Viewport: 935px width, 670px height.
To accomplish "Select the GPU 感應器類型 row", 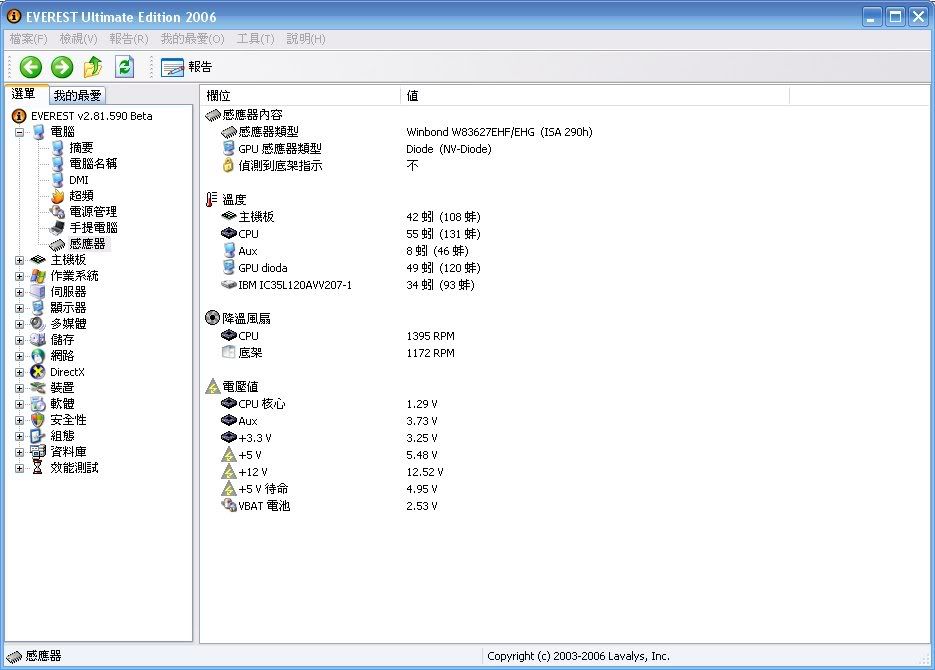I will [x=357, y=149].
